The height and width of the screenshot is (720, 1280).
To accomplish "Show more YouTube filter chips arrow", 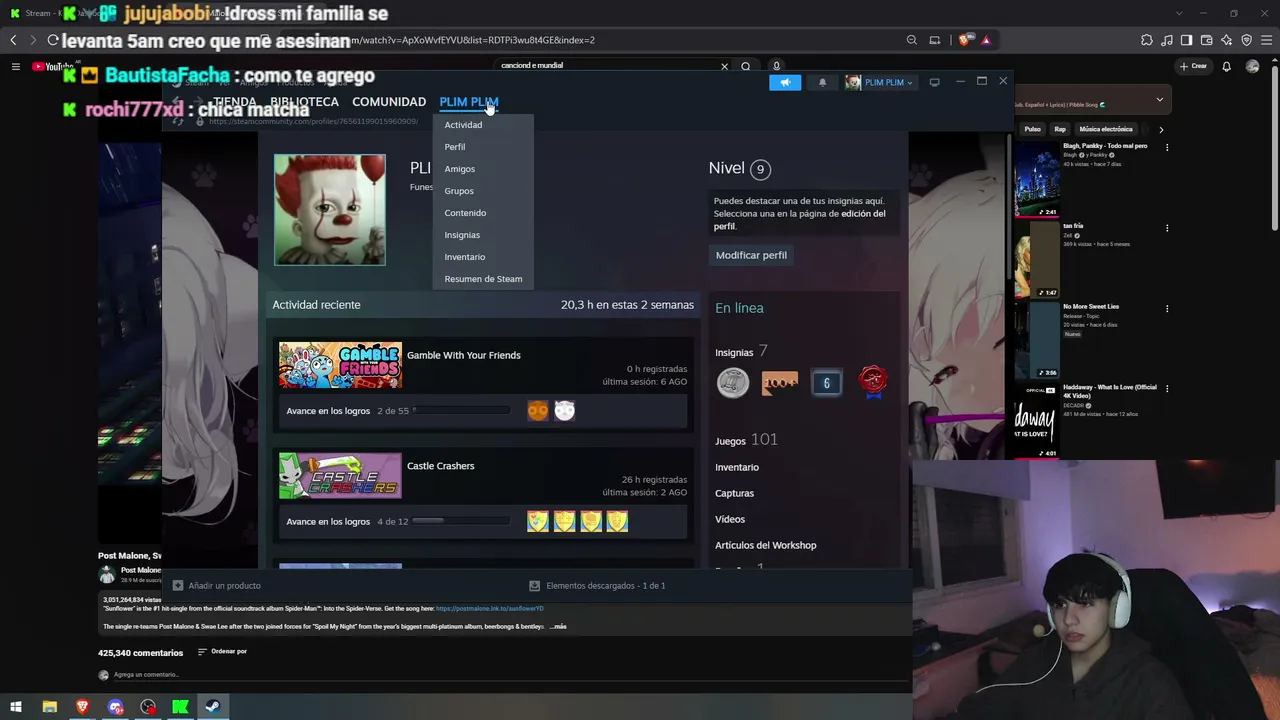I will point(1161,129).
